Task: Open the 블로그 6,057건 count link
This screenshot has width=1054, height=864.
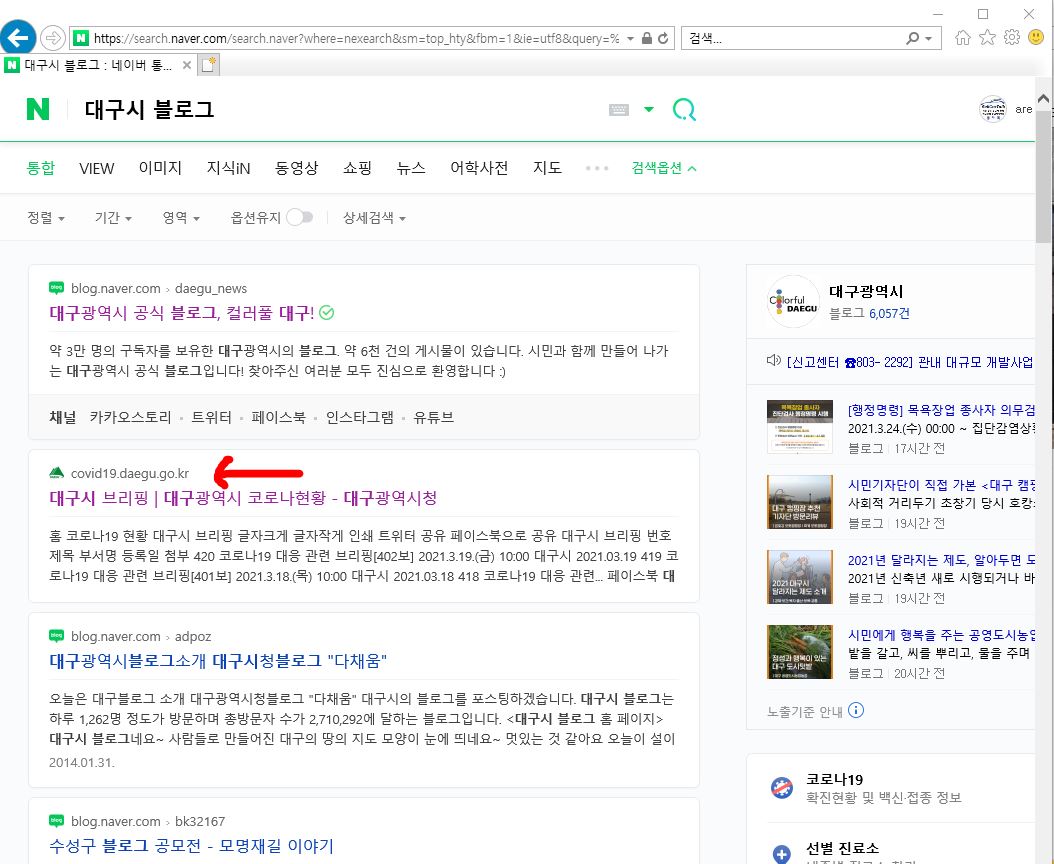Action: pos(869,313)
